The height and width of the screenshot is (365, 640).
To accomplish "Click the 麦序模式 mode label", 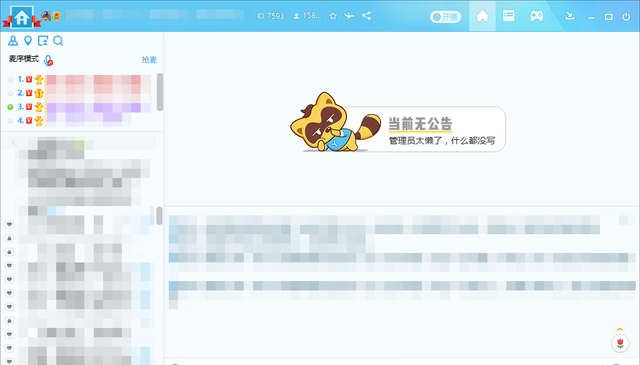I will [x=24, y=59].
